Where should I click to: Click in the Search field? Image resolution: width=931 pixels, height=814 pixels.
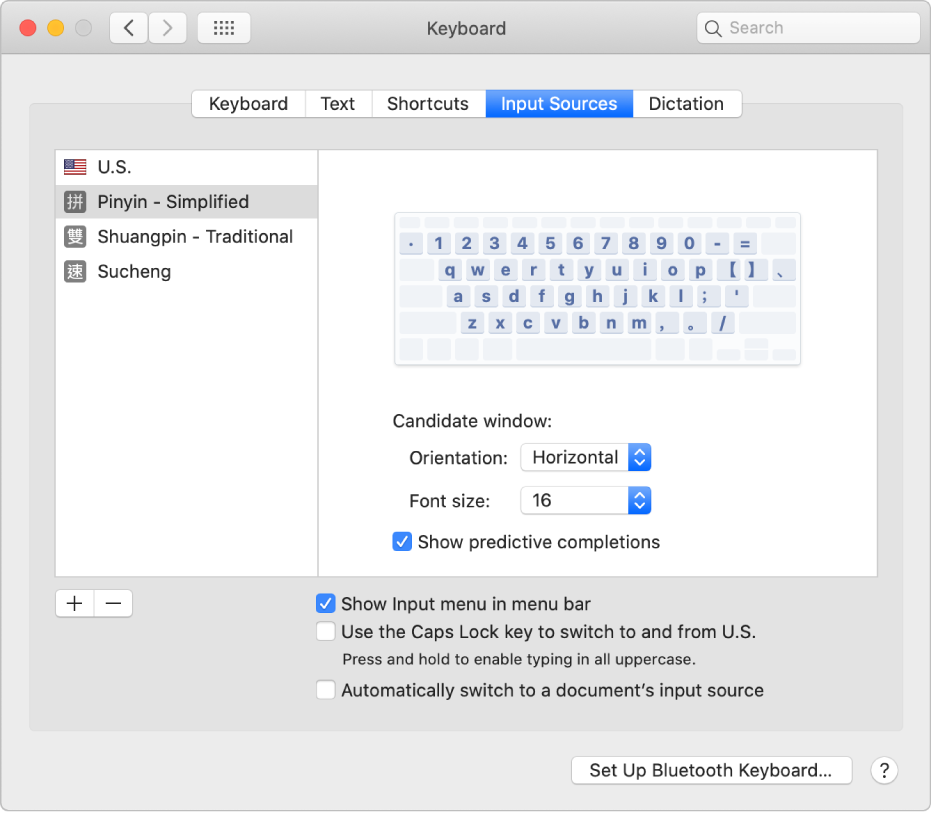(808, 28)
